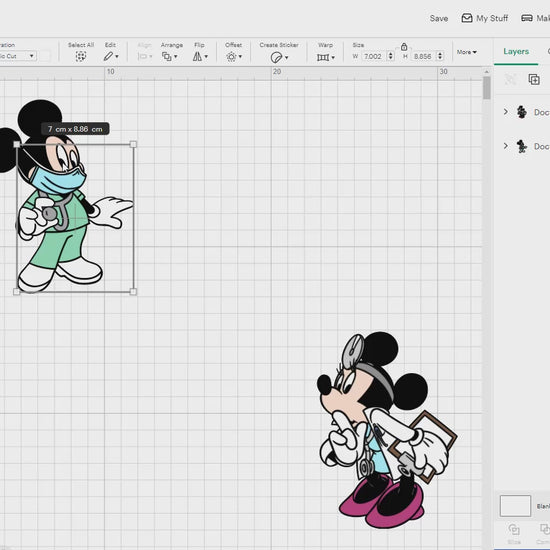
Task: Expand the Minnie doctor layer group
Action: (x=505, y=112)
